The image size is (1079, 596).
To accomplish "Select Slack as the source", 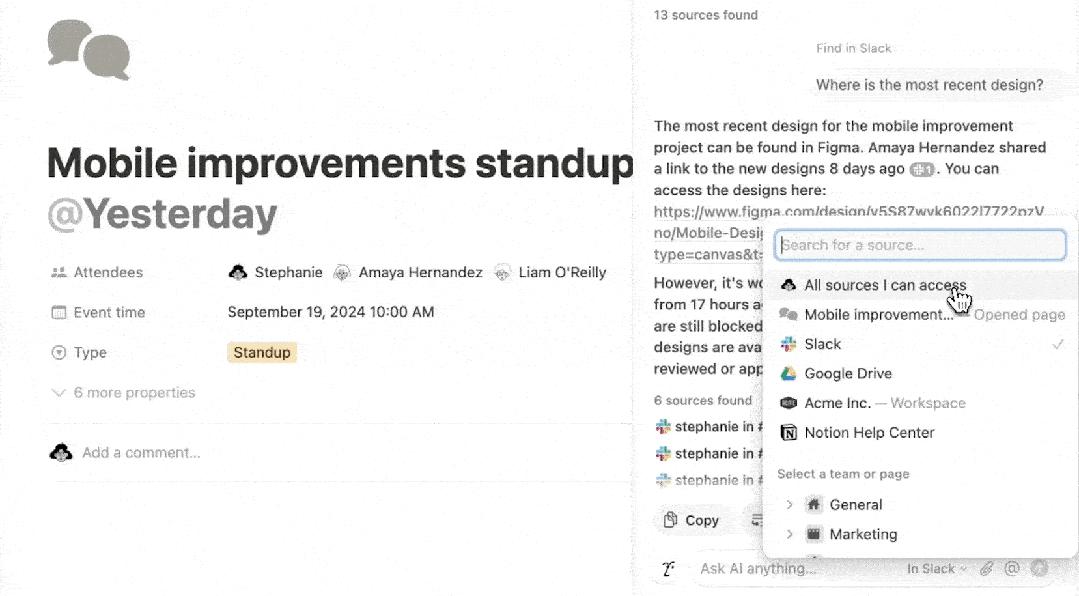I will (x=823, y=344).
